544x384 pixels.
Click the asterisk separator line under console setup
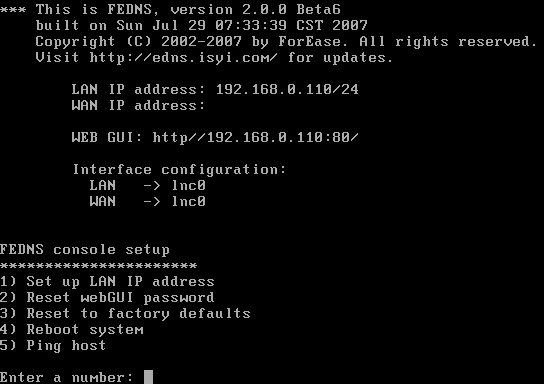tap(99, 266)
